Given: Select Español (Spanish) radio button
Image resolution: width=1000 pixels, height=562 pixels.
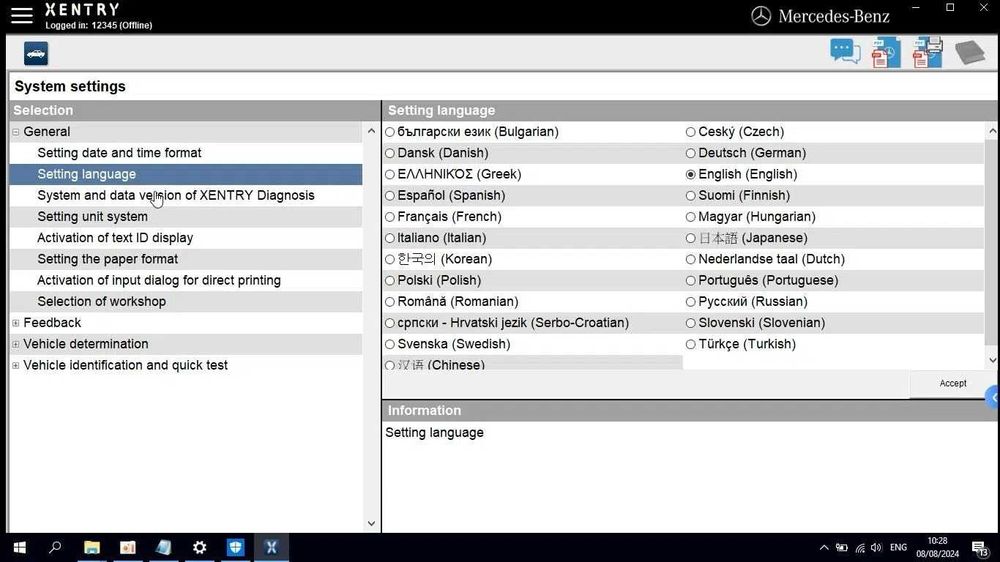Looking at the screenshot, I should tap(390, 196).
